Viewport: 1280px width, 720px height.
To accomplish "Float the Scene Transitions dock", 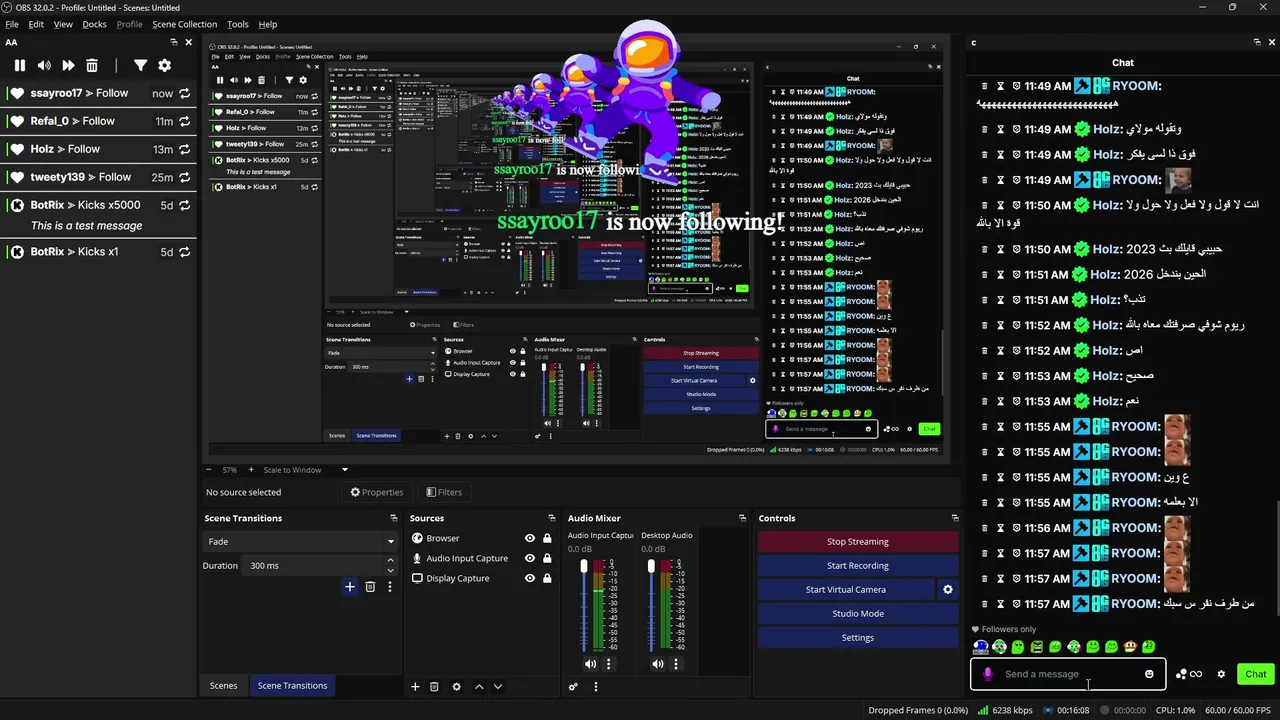I will (393, 518).
